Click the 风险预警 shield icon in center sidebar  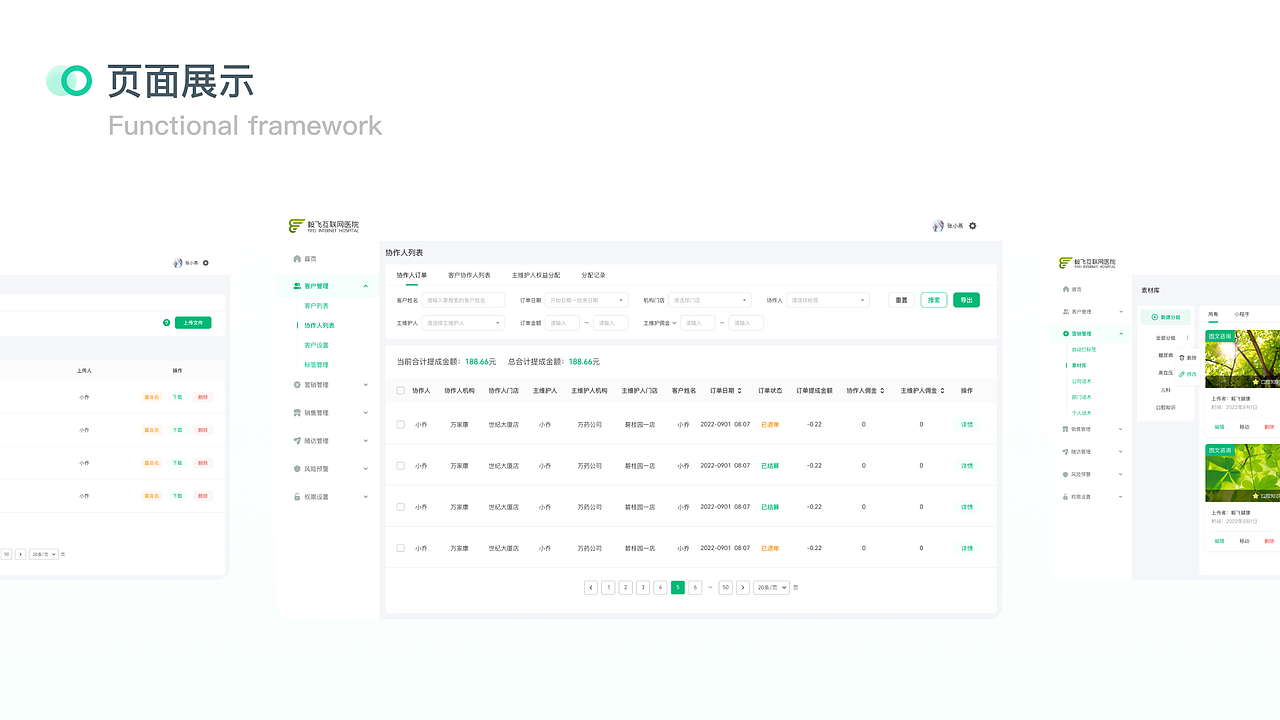click(297, 469)
